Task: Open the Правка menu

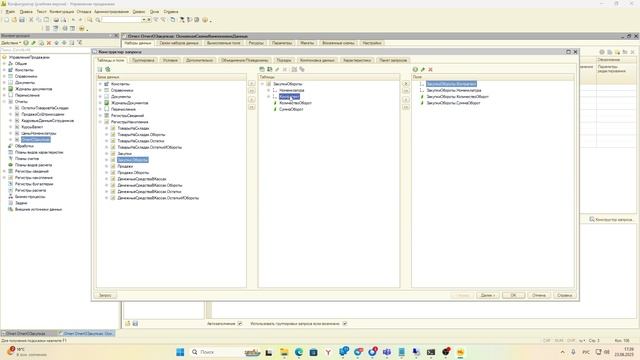Action: [26, 11]
